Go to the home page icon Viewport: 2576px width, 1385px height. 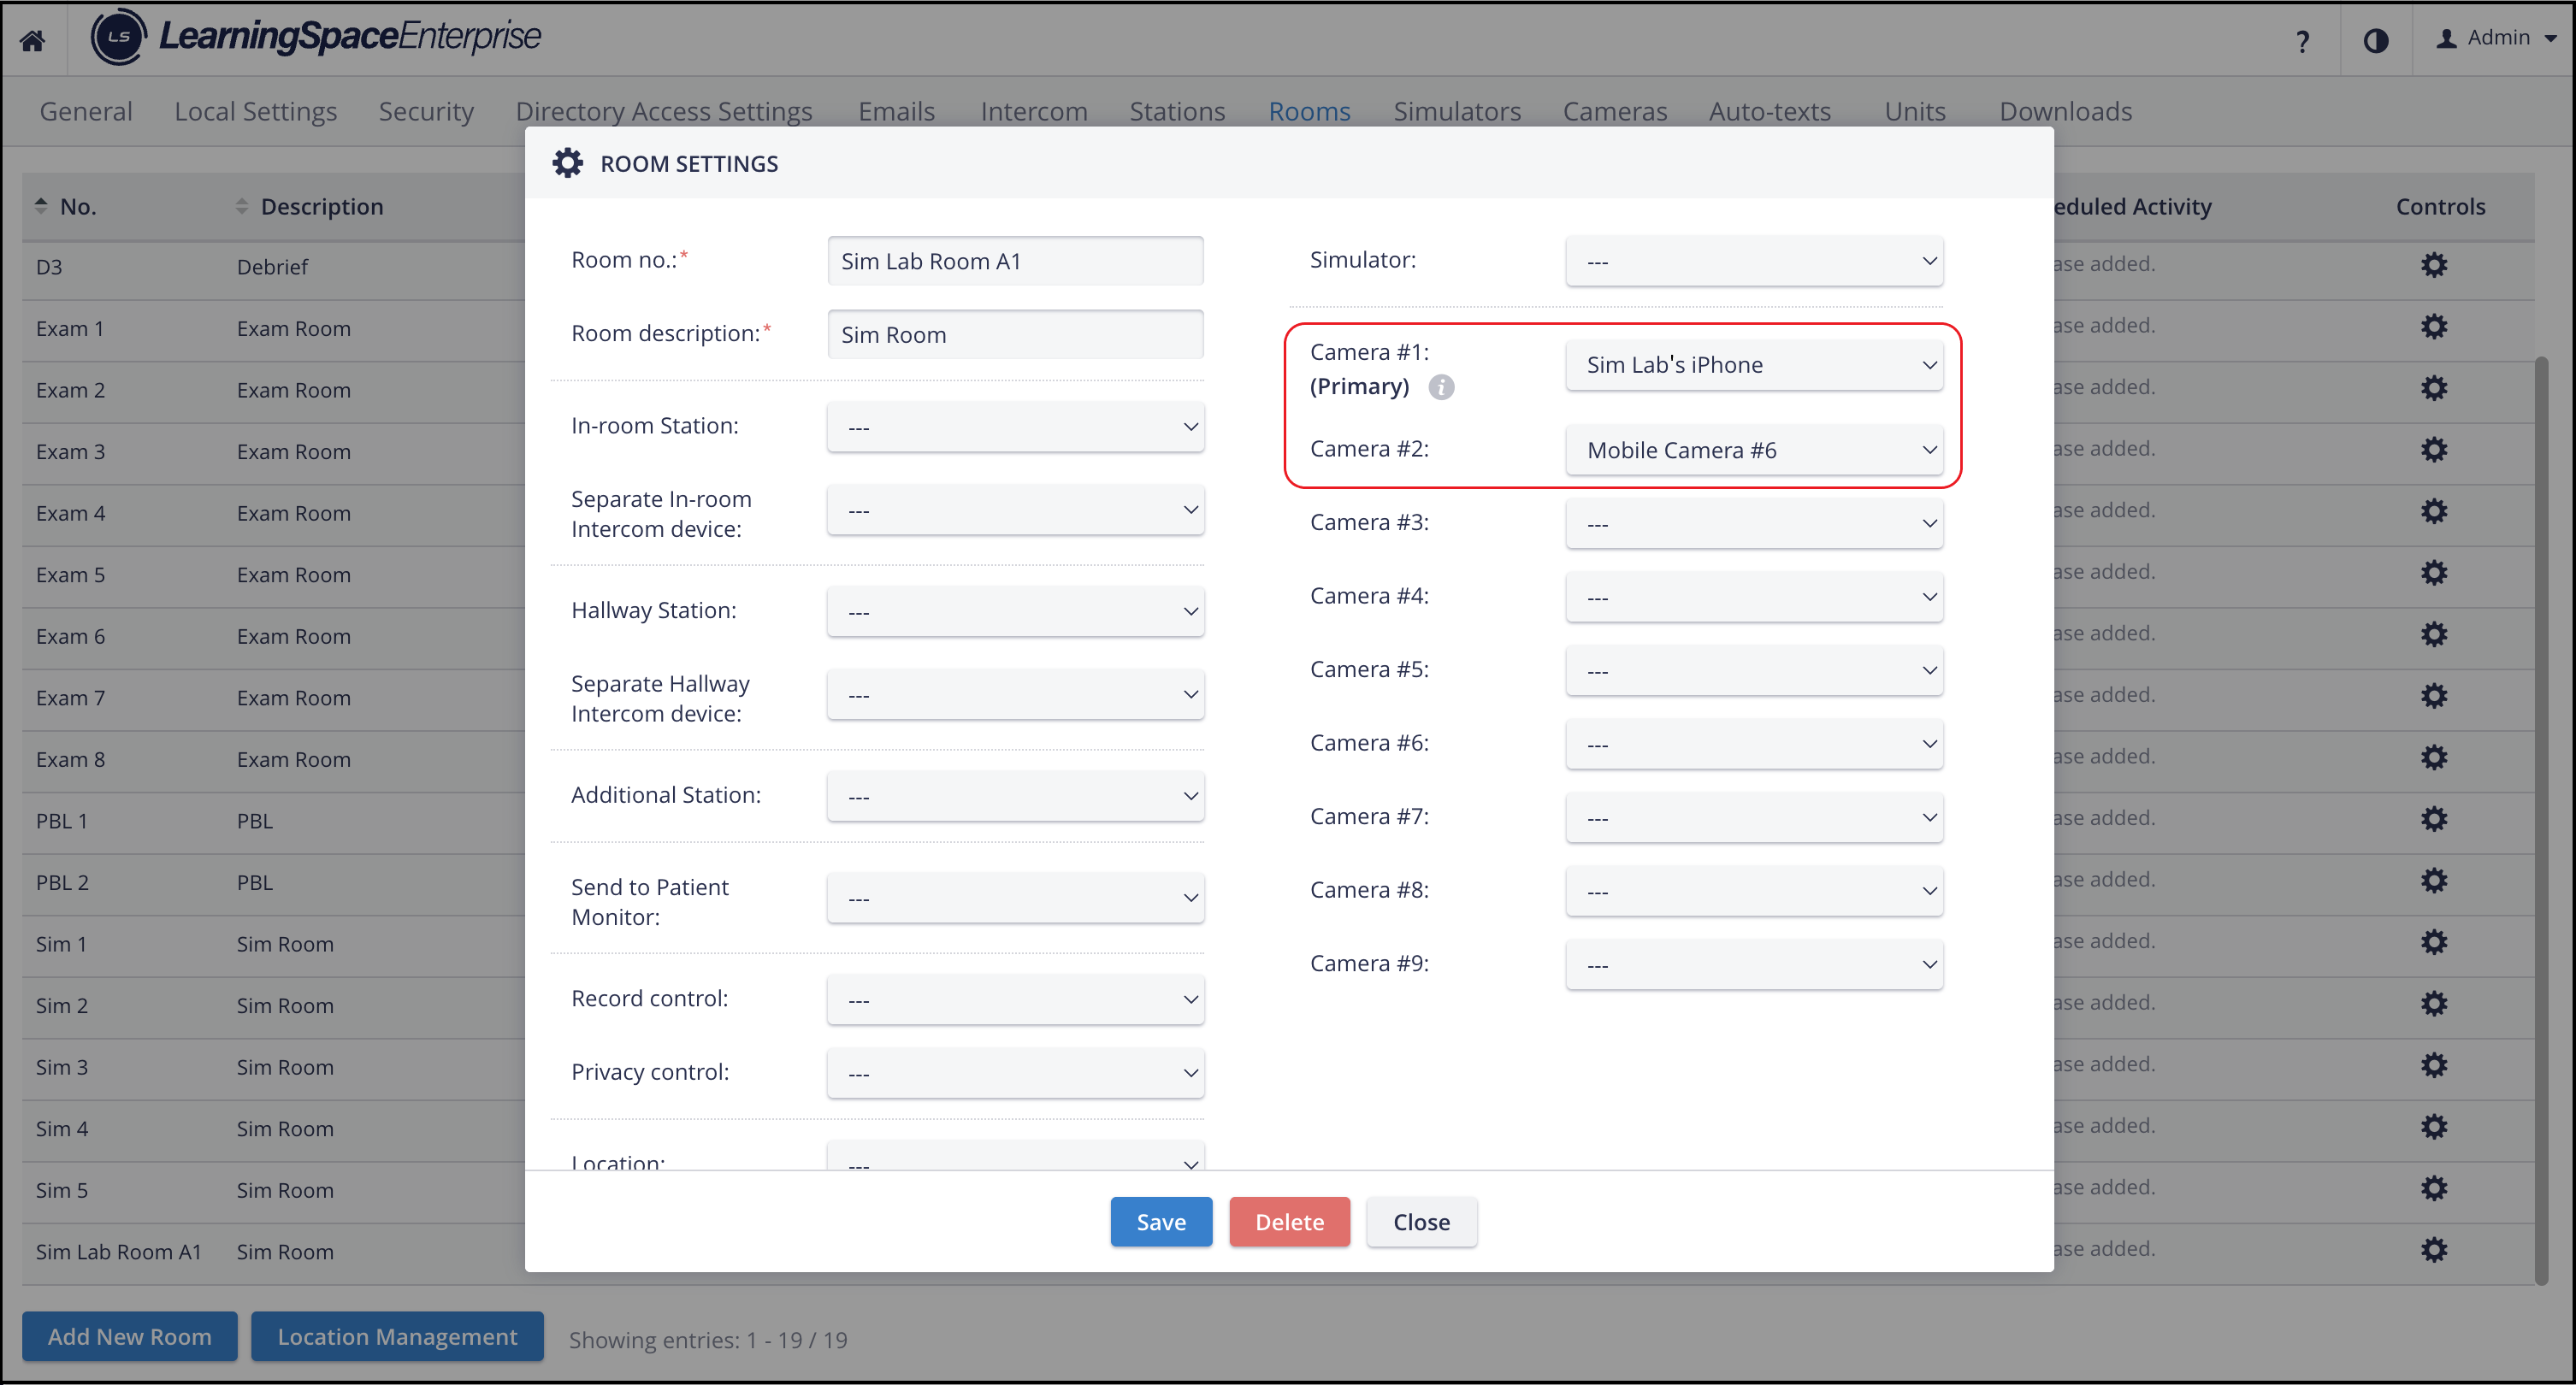[x=32, y=40]
